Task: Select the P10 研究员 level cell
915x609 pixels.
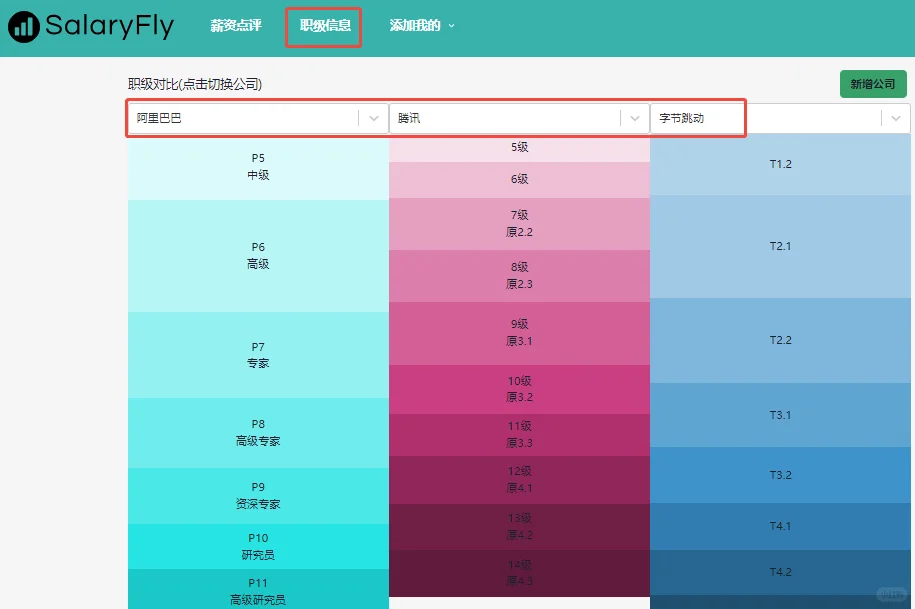Action: pyautogui.click(x=258, y=547)
